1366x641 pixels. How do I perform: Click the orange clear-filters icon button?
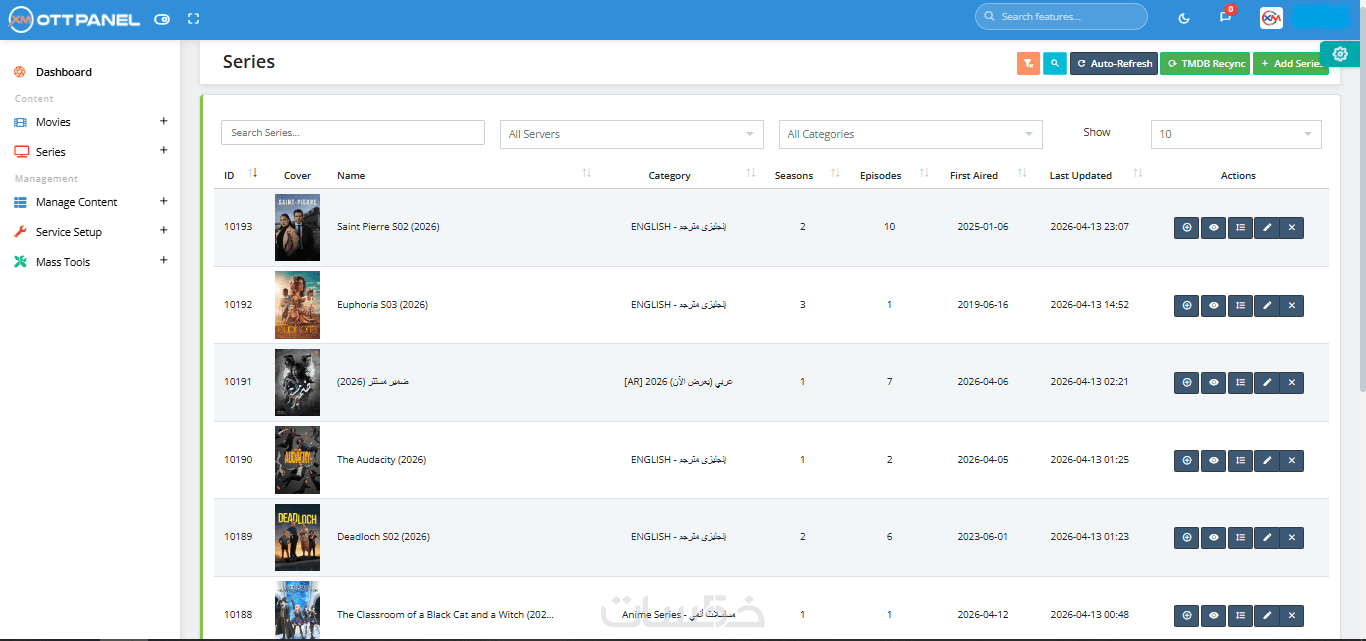point(1028,64)
